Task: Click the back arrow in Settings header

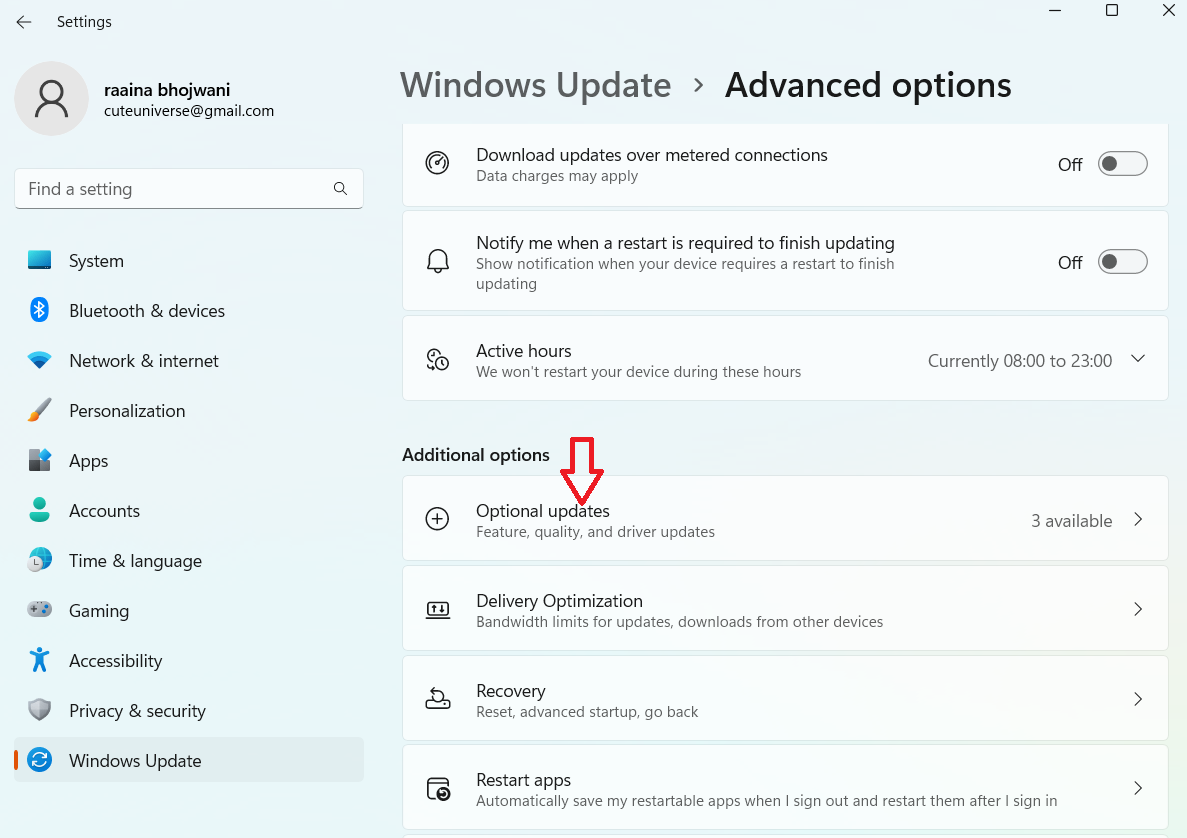Action: pos(24,22)
